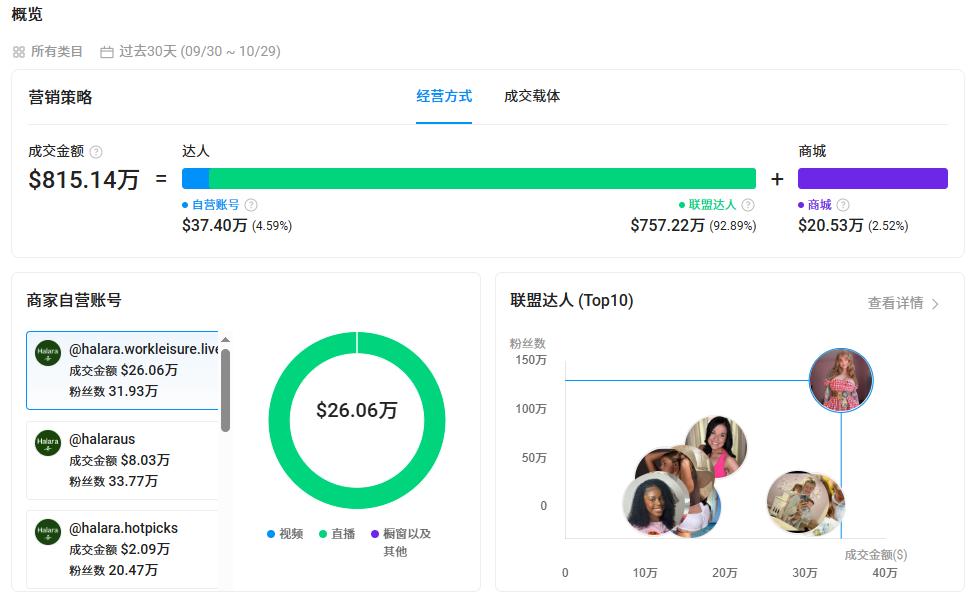Click the help icon beside 自营账号
Viewport: 967px width, 600px height.
point(251,205)
